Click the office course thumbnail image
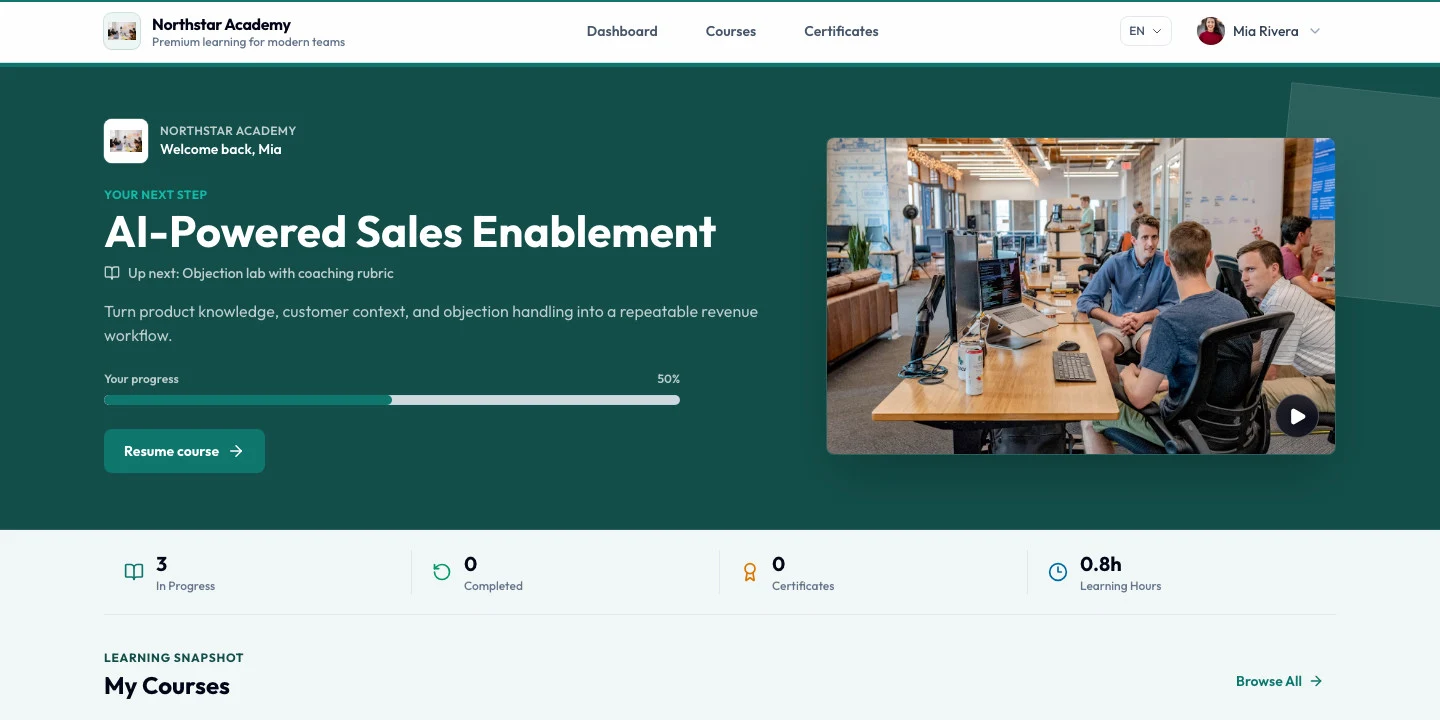The width and height of the screenshot is (1440, 720). [x=1081, y=296]
